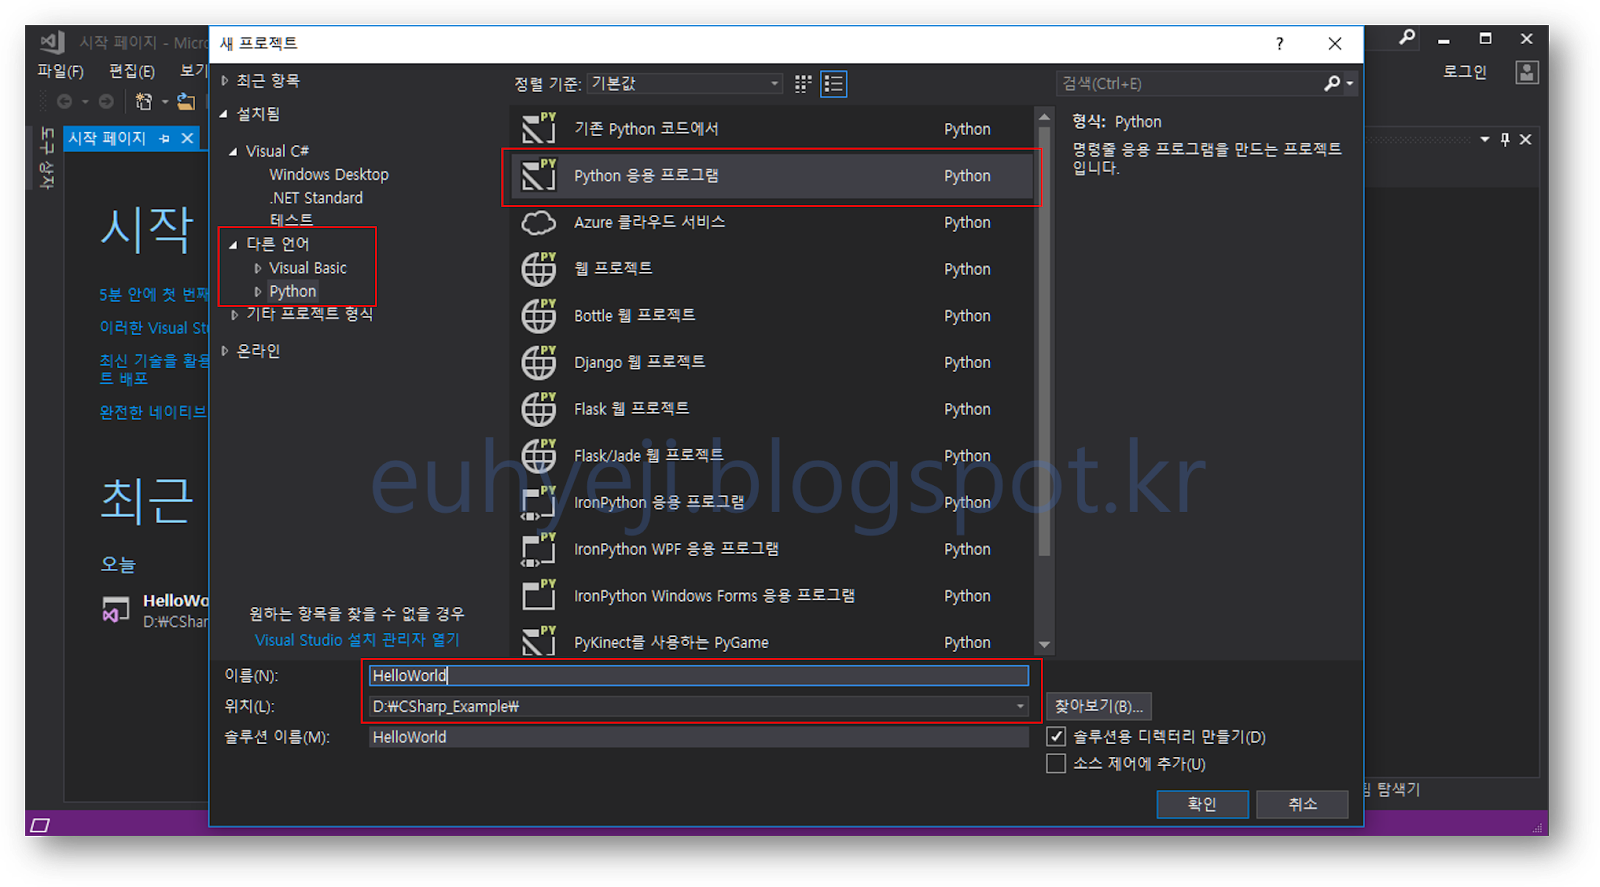The image size is (1600, 887).
Task: Pick the '웹 프로젝트' globe icon
Action: [538, 268]
